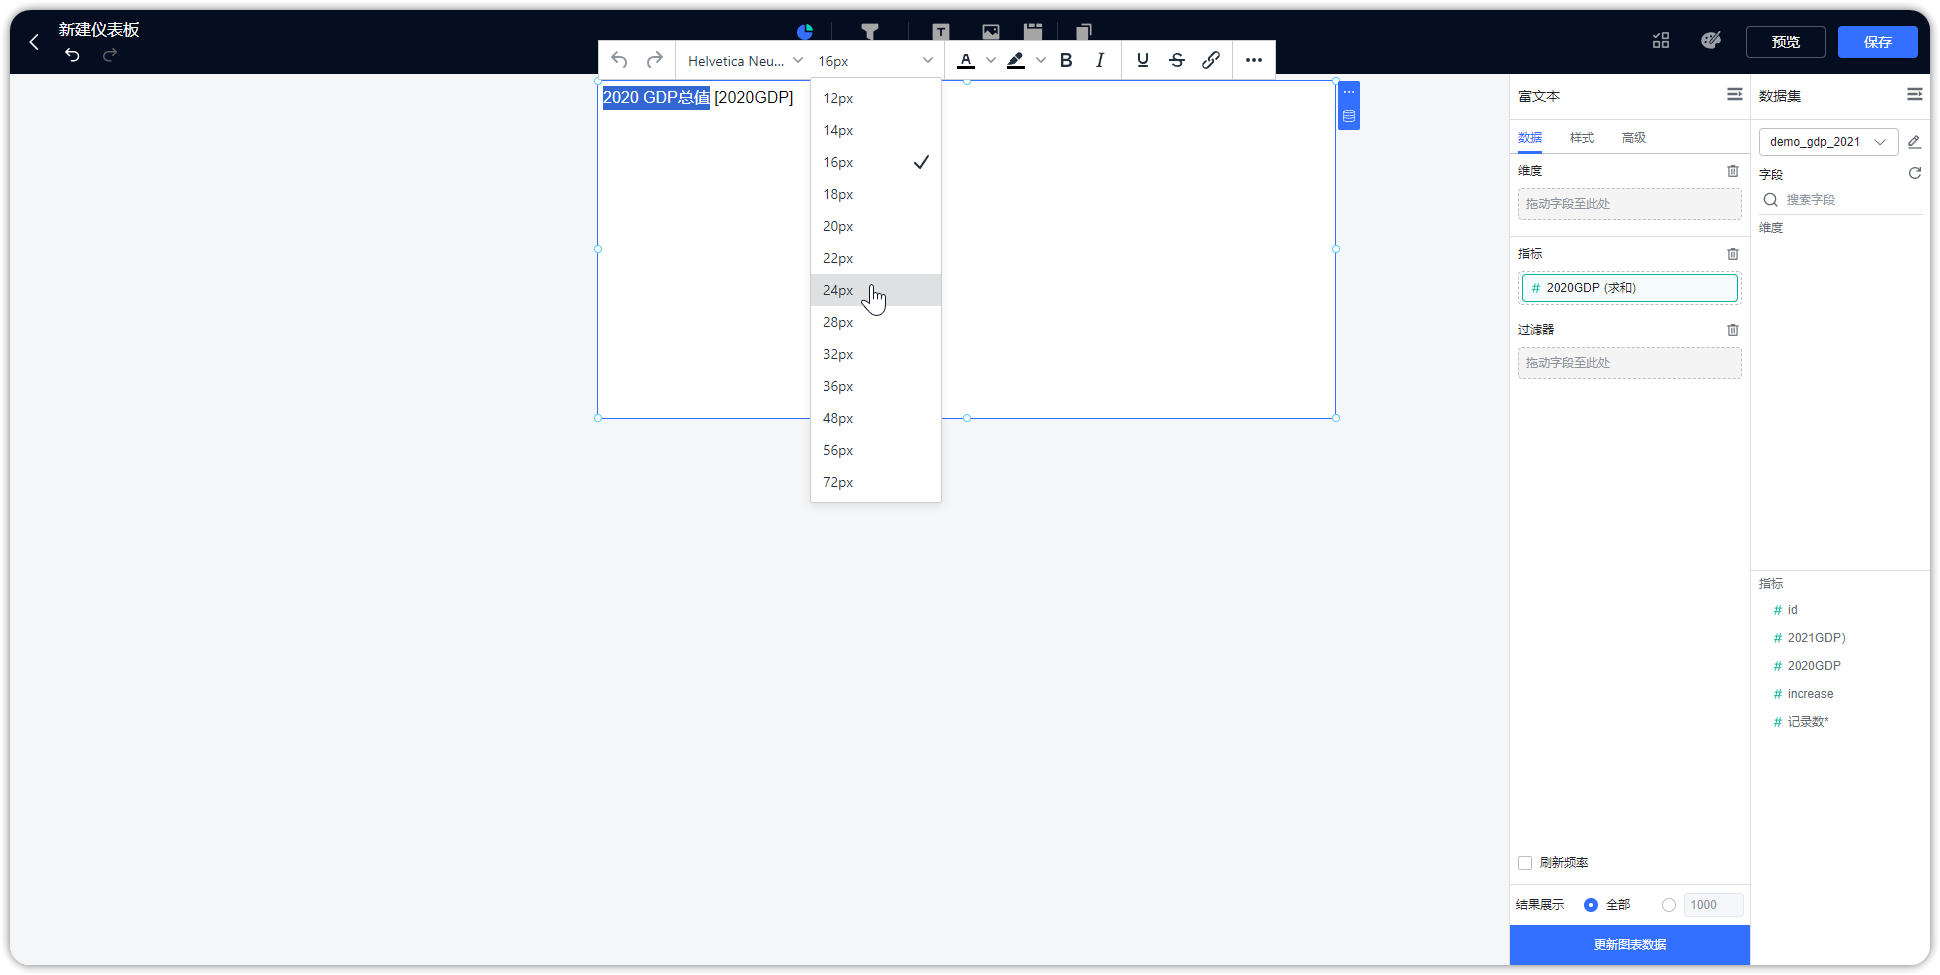
Task: Insert an image component icon
Action: pos(991,32)
